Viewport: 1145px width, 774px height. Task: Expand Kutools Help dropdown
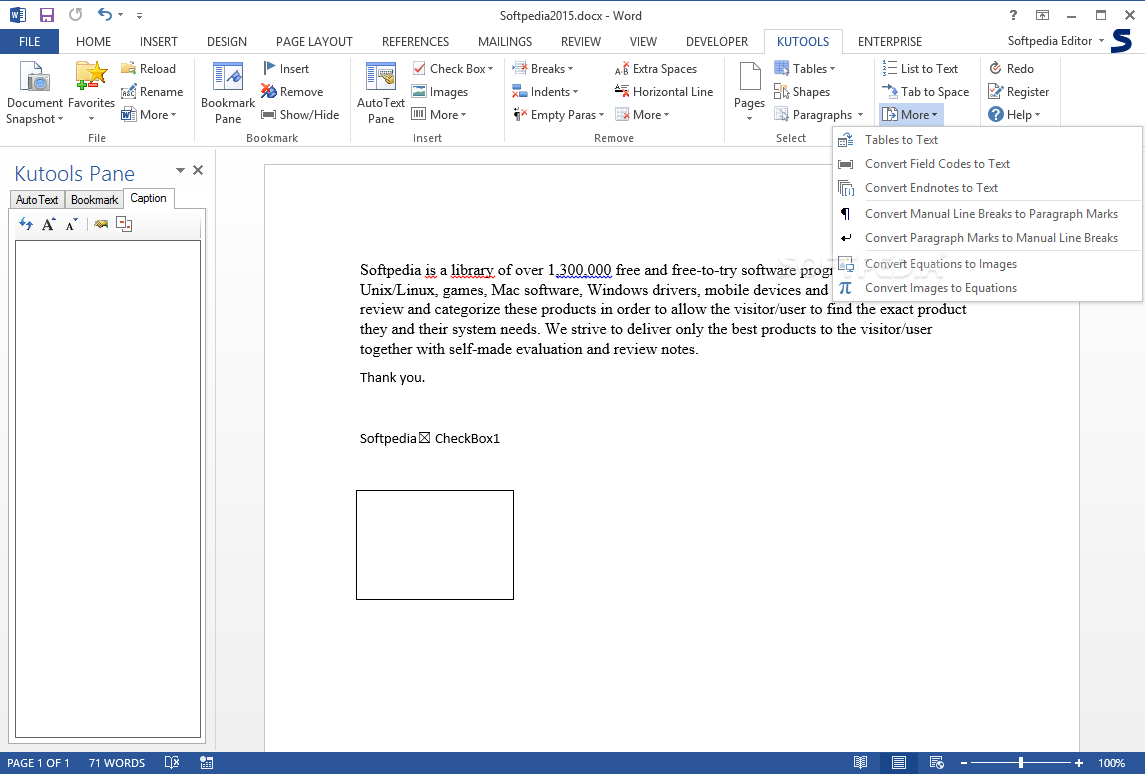click(1037, 115)
